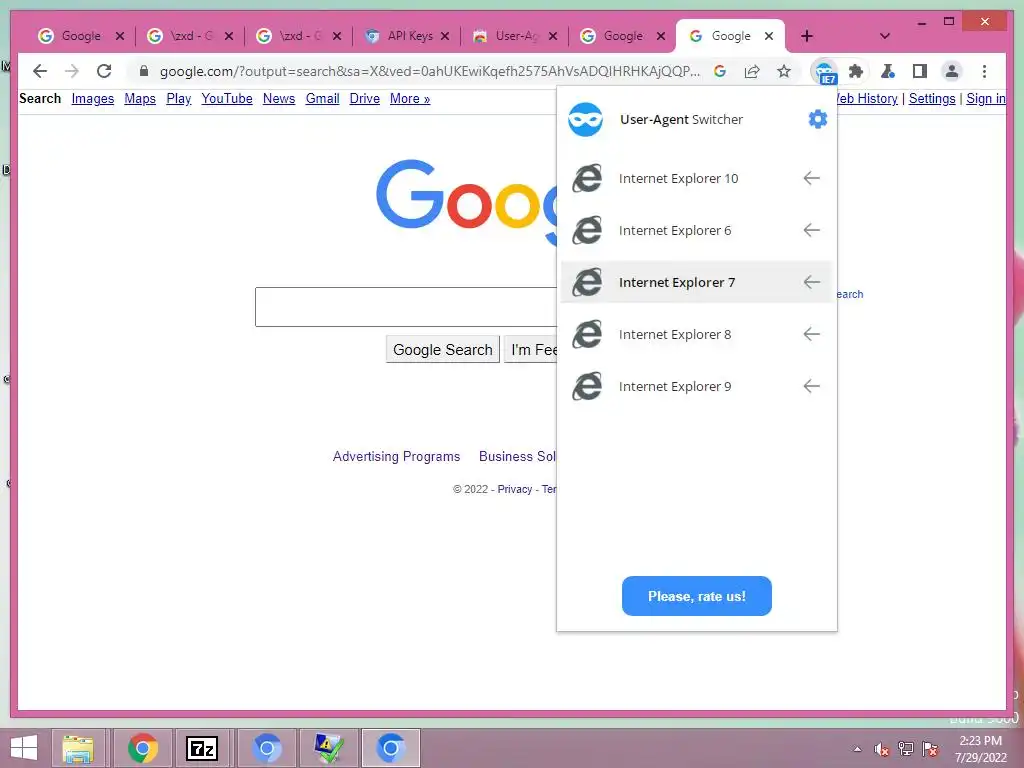Image resolution: width=1024 pixels, height=768 pixels.
Task: Click the Google Search button
Action: point(443,349)
